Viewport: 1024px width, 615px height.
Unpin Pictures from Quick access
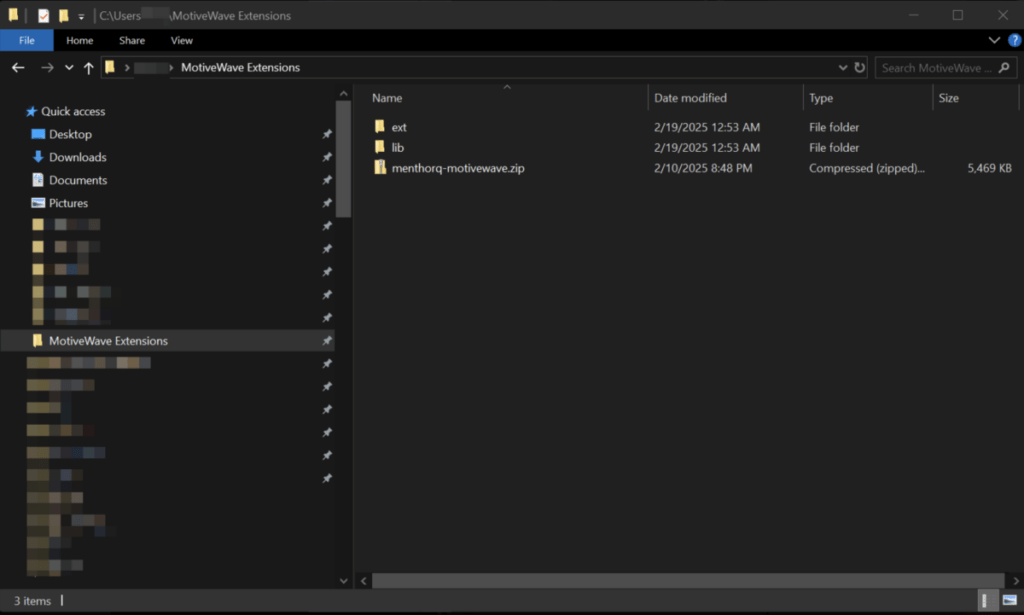pos(327,203)
